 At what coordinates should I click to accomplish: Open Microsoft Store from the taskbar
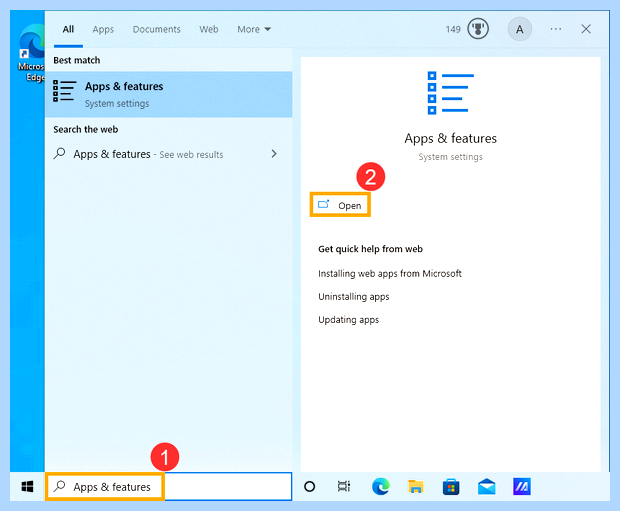coord(451,486)
